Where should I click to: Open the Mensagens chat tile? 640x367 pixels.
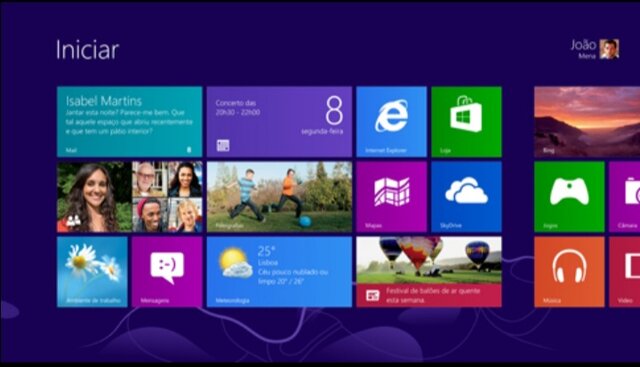point(167,272)
